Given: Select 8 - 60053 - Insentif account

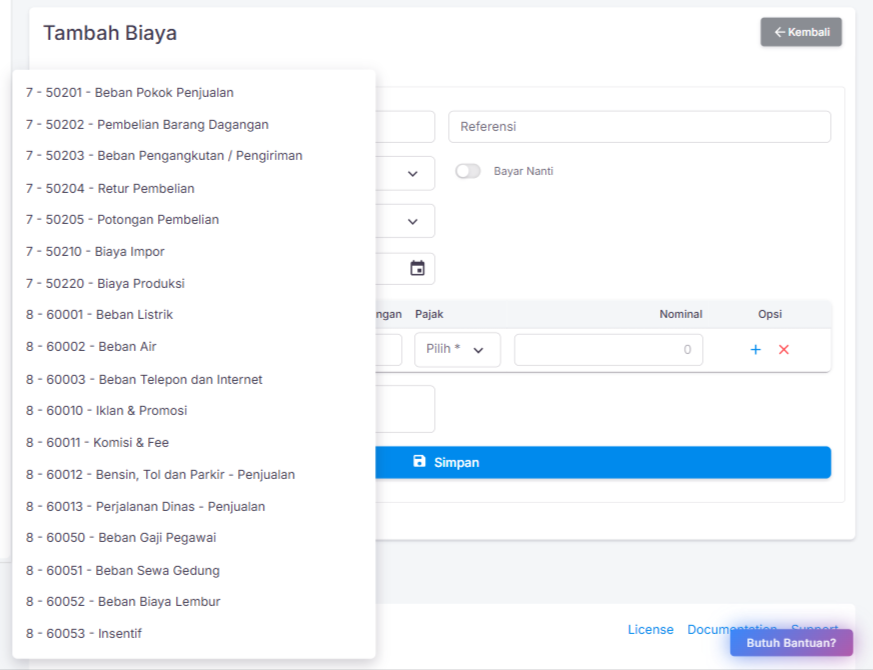Looking at the screenshot, I should tap(84, 634).
